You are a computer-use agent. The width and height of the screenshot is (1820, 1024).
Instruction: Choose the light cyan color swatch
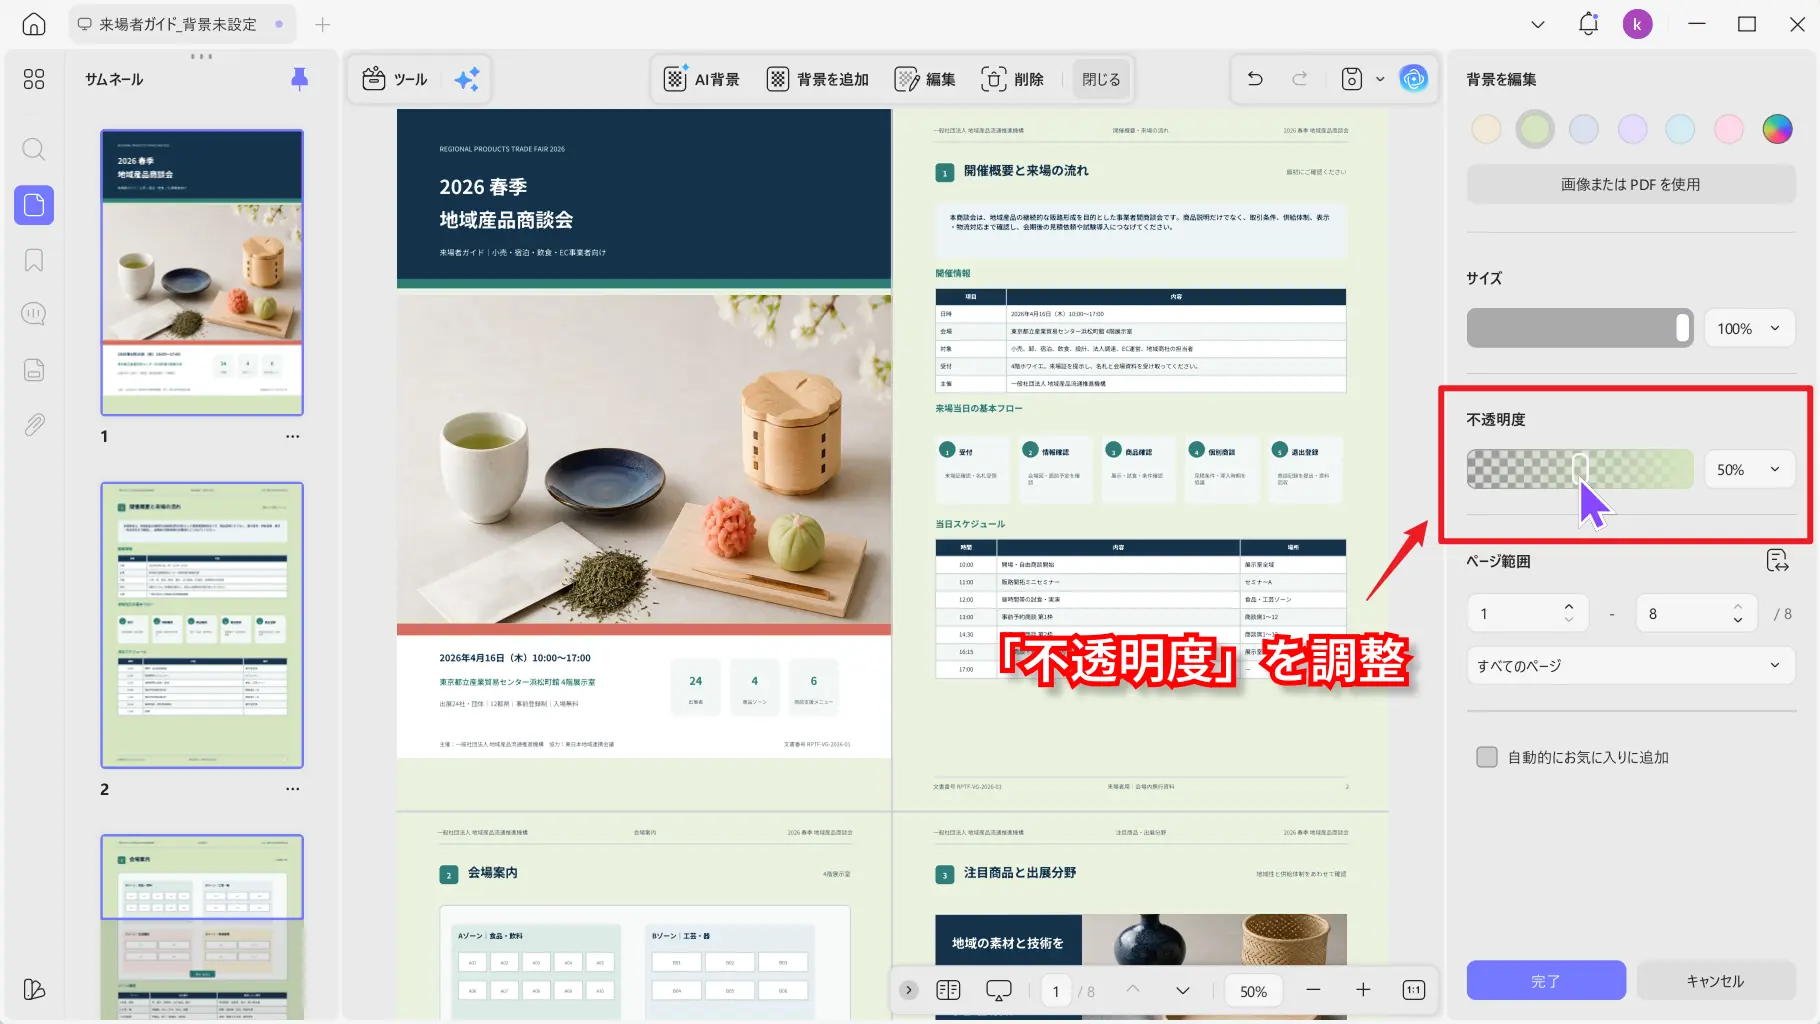click(1680, 128)
